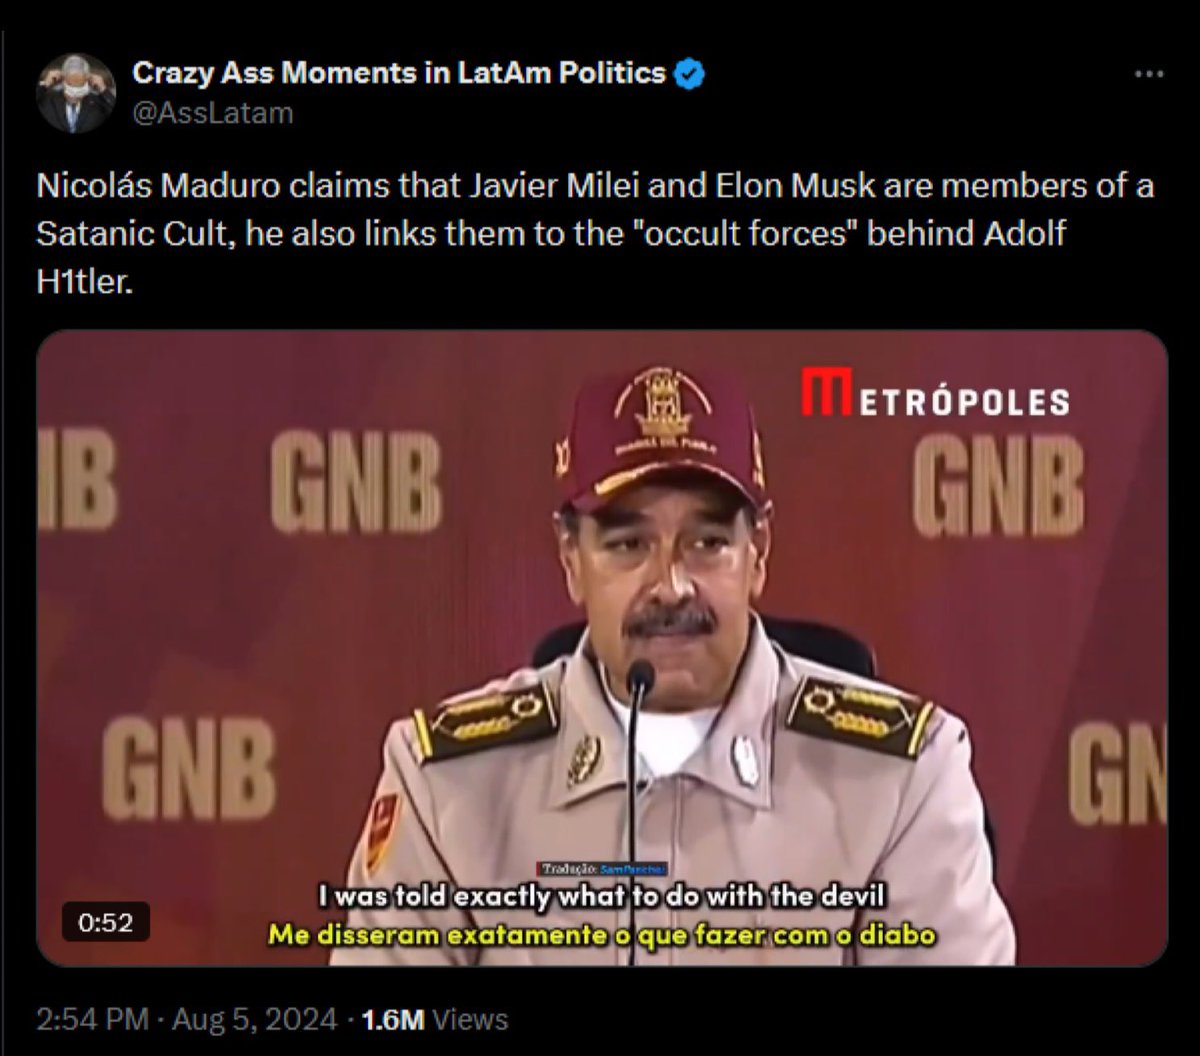1200x1056 pixels.
Task: Open the @AssLatam handle link
Action: click(213, 113)
